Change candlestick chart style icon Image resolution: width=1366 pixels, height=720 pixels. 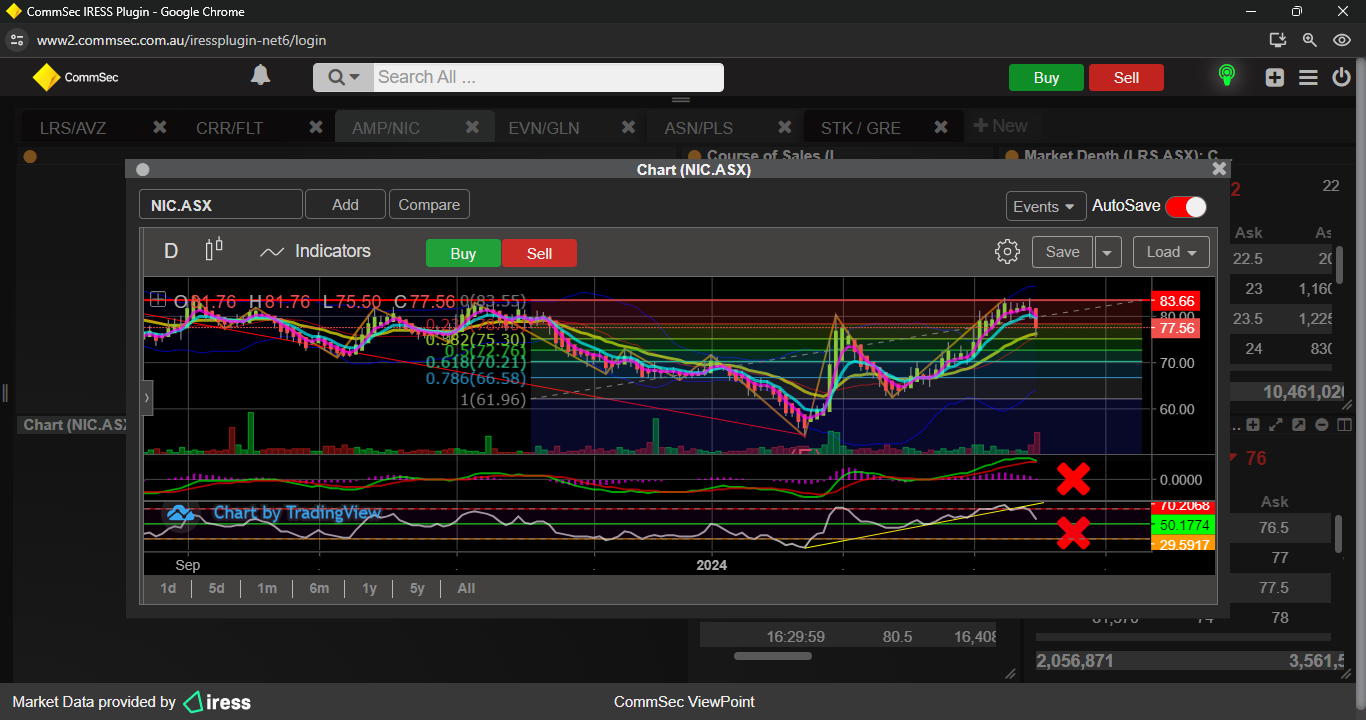click(214, 250)
